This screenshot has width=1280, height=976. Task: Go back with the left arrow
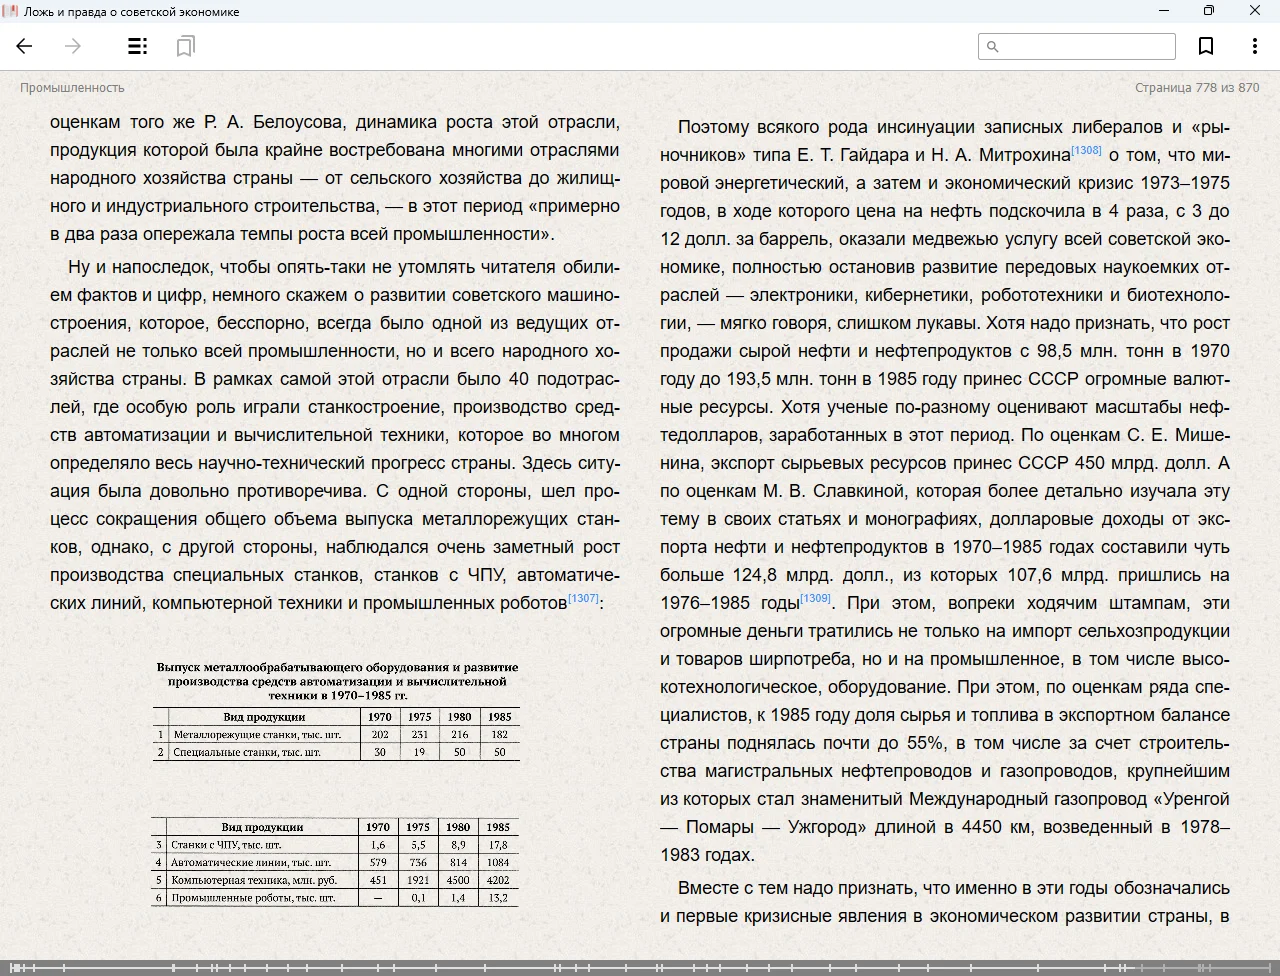(25, 46)
